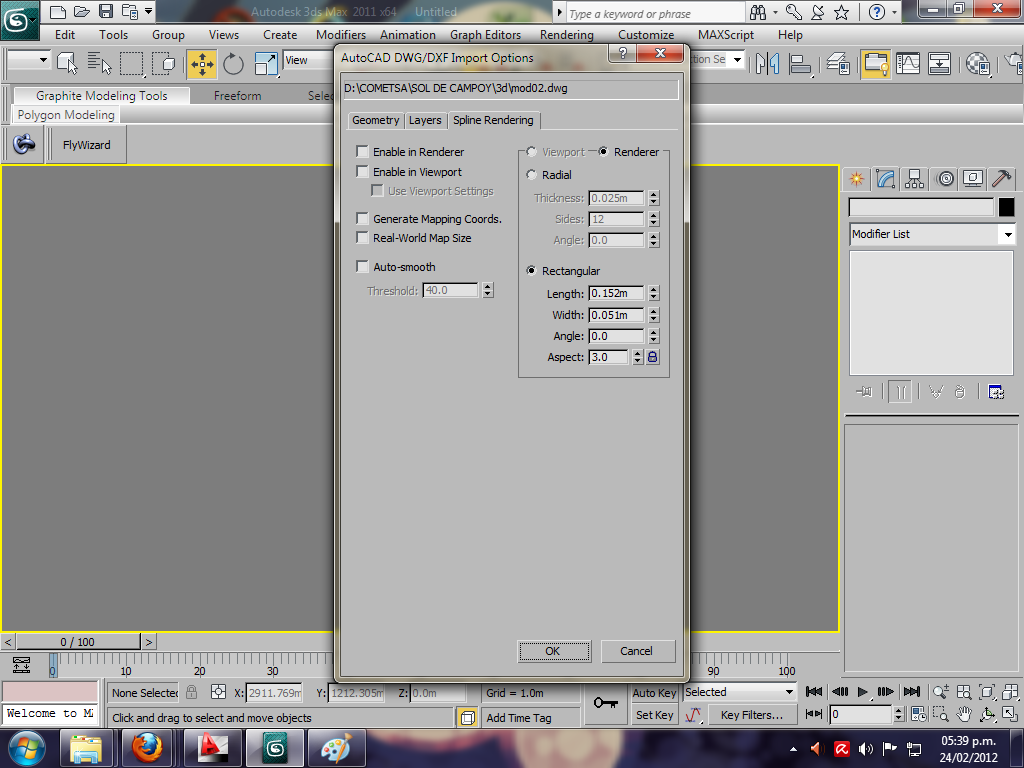Viewport: 1024px width, 768px height.
Task: Open the Rendering menu
Action: [x=567, y=35]
